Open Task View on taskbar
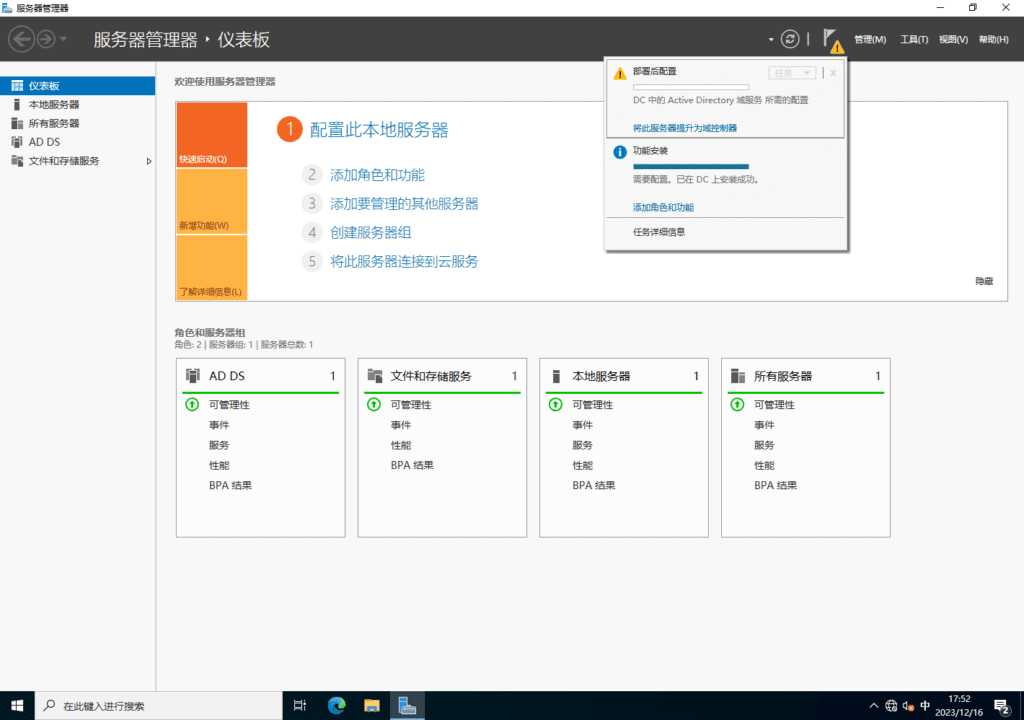 pyautogui.click(x=300, y=706)
